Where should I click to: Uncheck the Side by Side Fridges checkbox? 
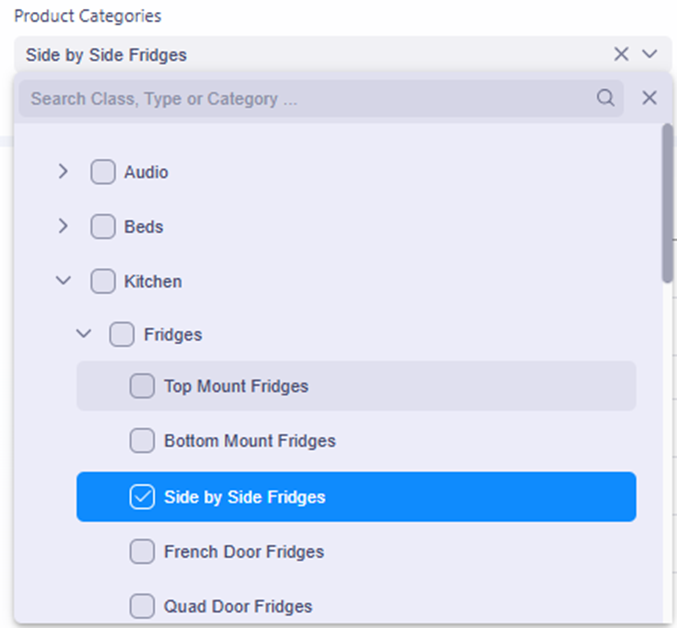point(142,497)
